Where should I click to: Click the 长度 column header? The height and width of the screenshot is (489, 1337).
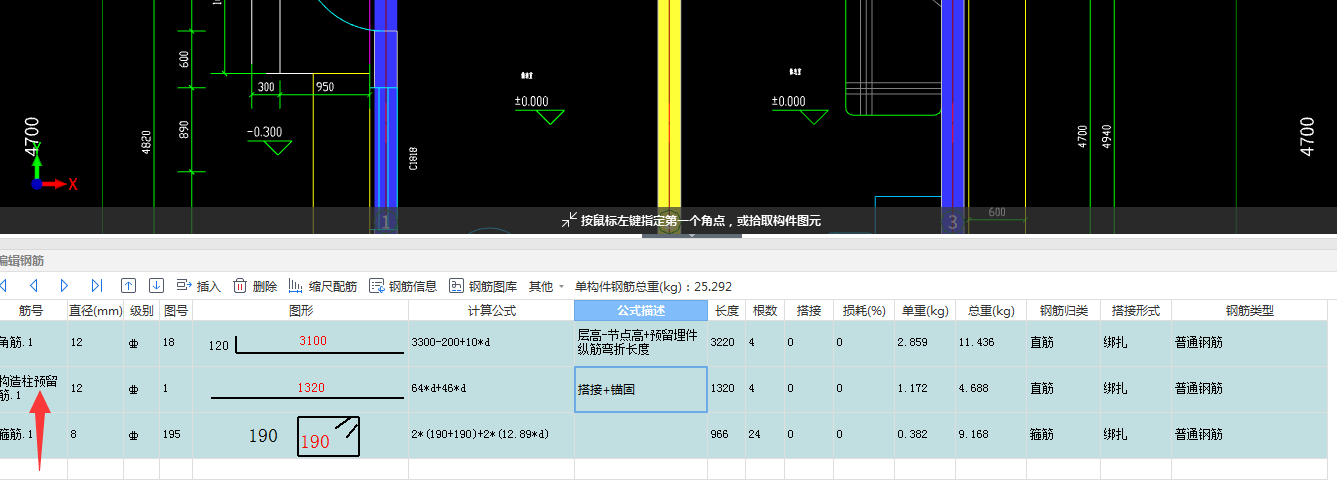click(x=727, y=311)
